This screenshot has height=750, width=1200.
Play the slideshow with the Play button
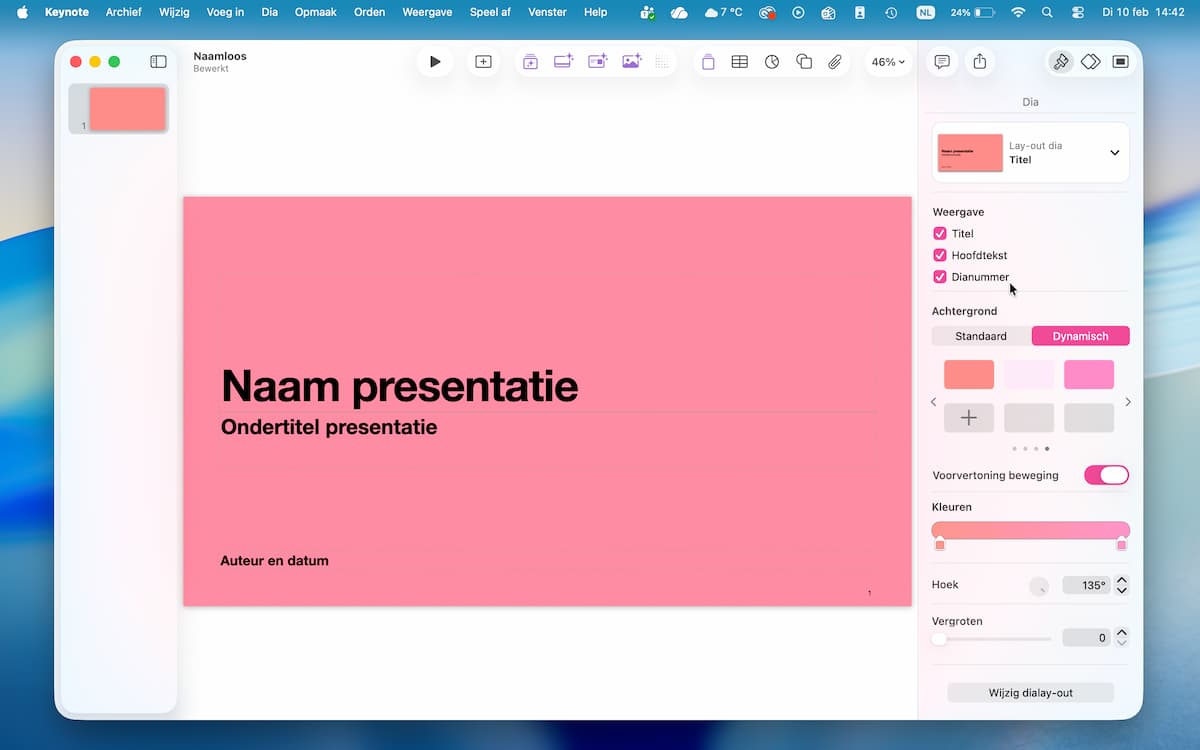(435, 62)
